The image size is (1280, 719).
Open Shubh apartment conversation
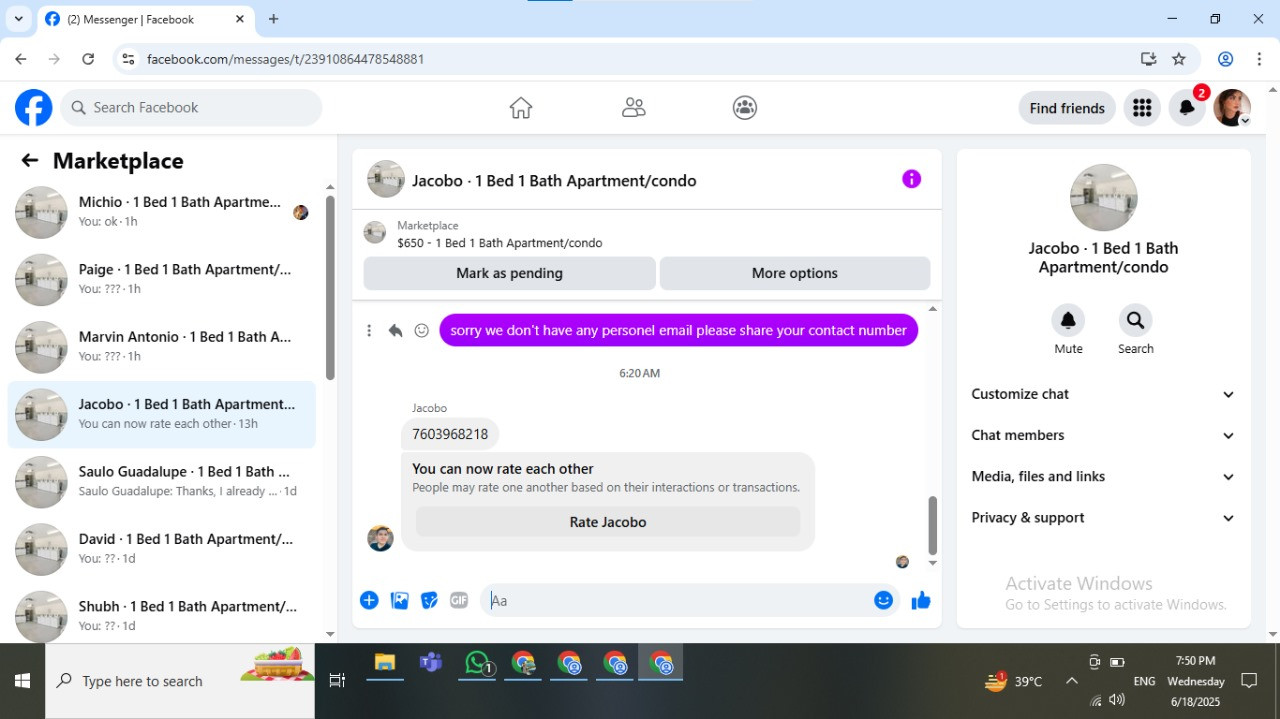point(162,616)
